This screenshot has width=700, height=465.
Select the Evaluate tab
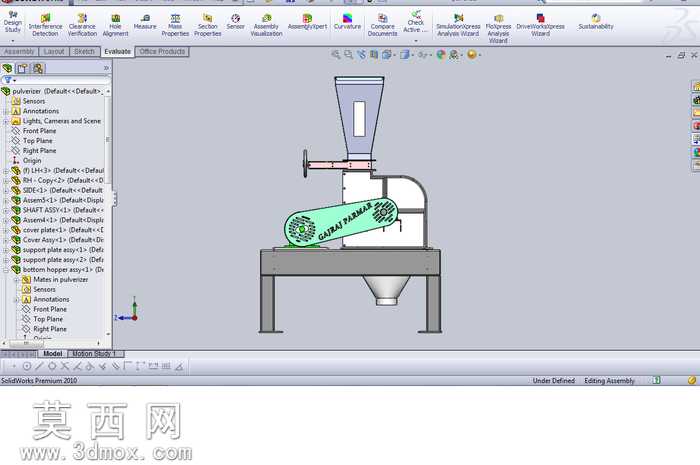point(117,52)
